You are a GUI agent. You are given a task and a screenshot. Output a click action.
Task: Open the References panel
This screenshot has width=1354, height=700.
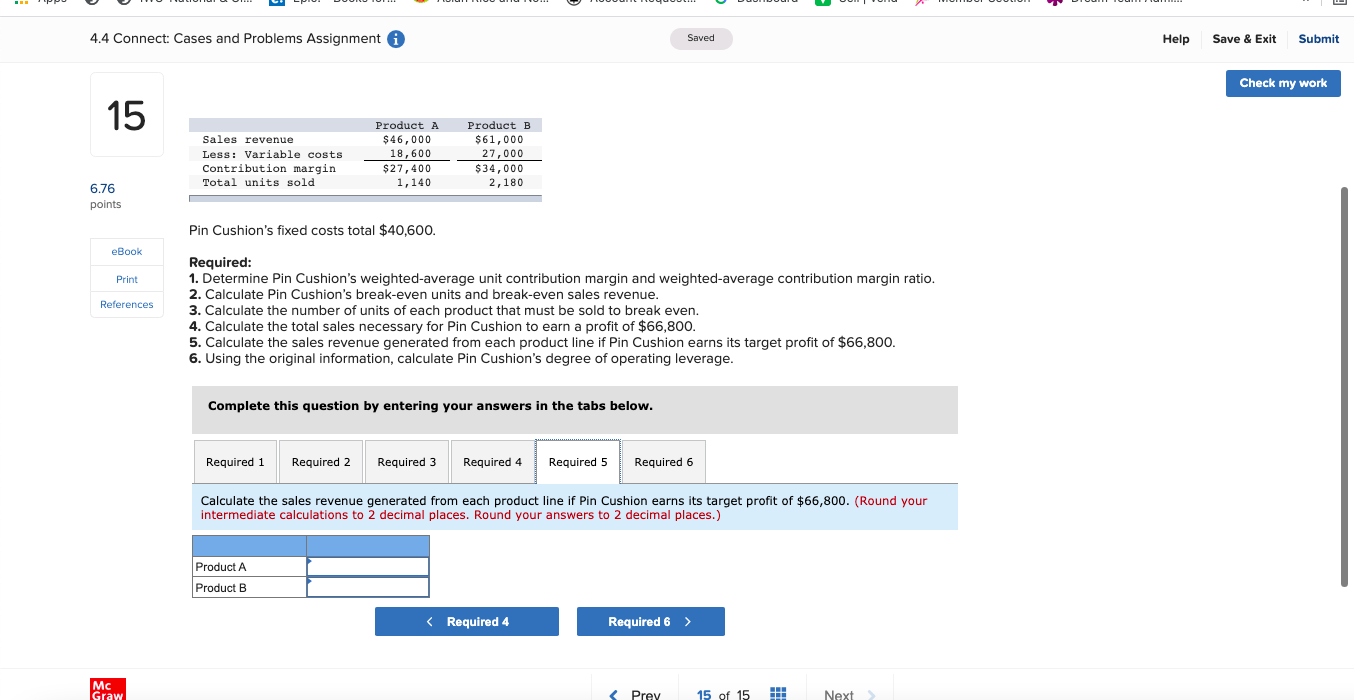click(126, 304)
